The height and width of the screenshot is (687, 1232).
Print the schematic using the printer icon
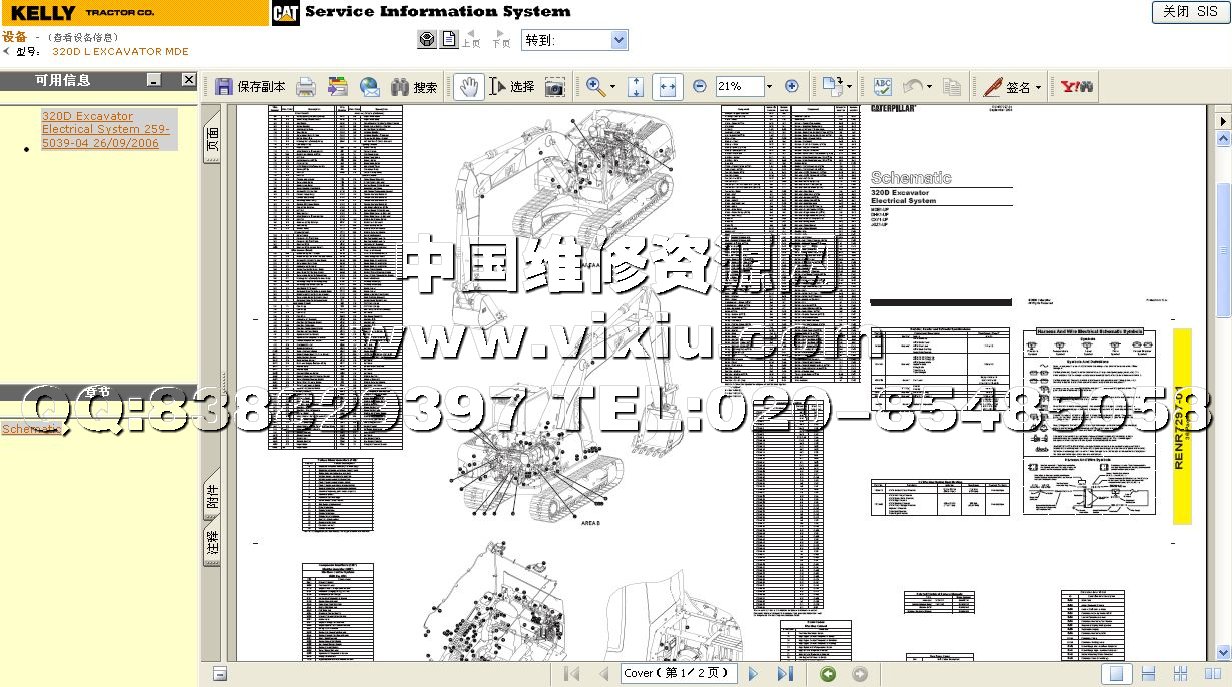click(x=306, y=87)
